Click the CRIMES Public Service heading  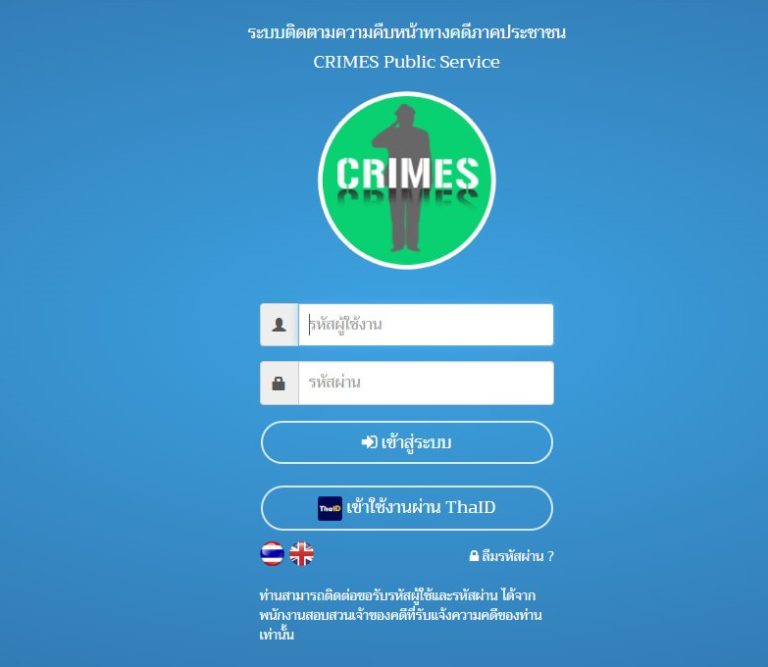(x=407, y=62)
